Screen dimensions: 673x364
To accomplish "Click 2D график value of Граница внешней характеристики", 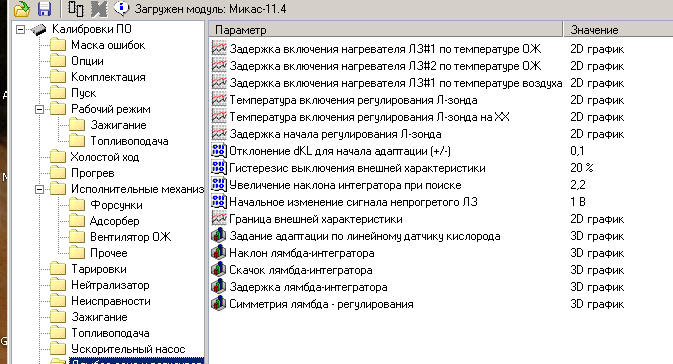I will click(x=597, y=219).
